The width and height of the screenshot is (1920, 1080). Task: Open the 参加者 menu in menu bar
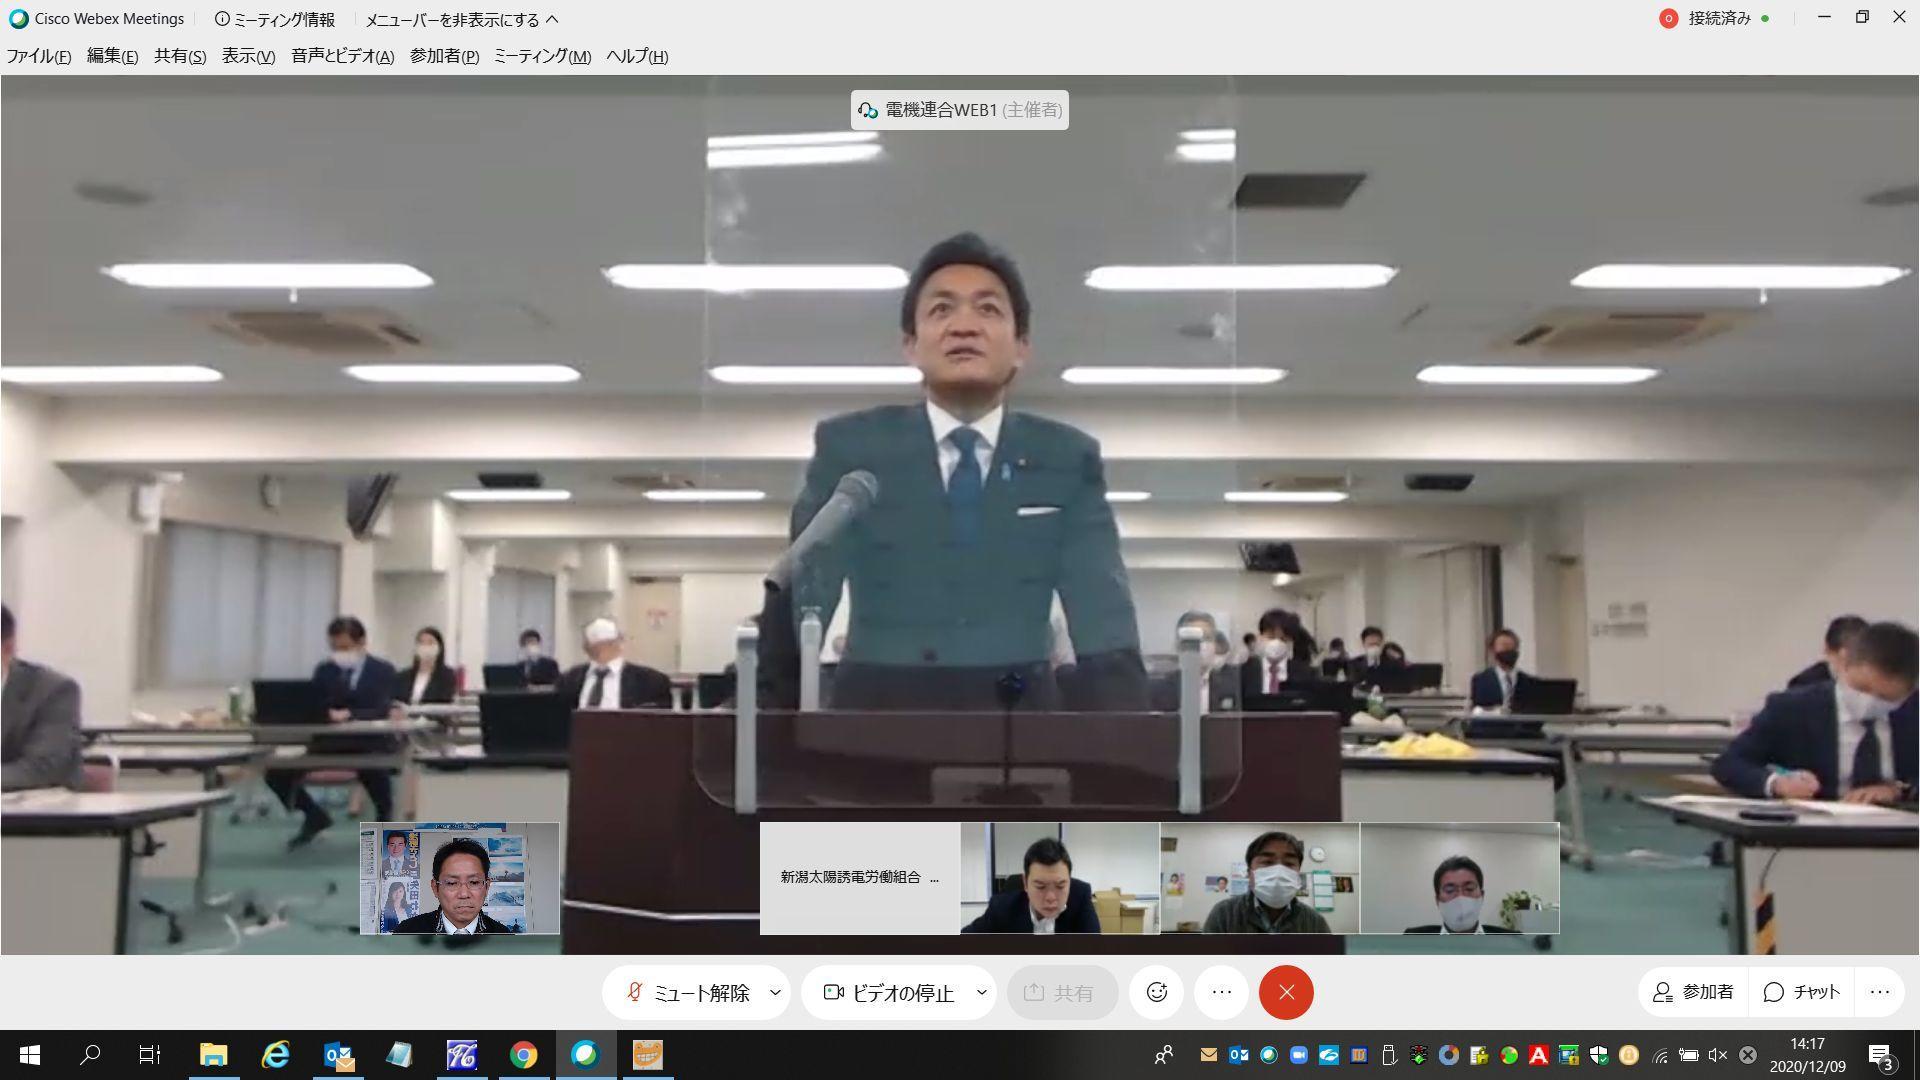point(444,56)
